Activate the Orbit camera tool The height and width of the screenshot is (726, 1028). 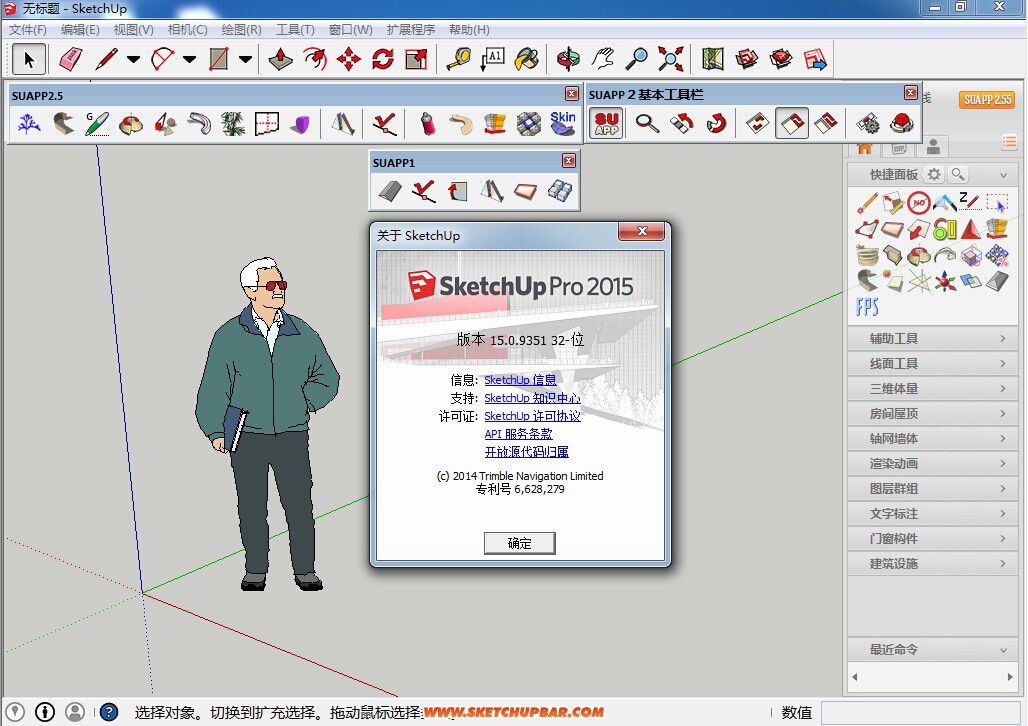click(568, 59)
